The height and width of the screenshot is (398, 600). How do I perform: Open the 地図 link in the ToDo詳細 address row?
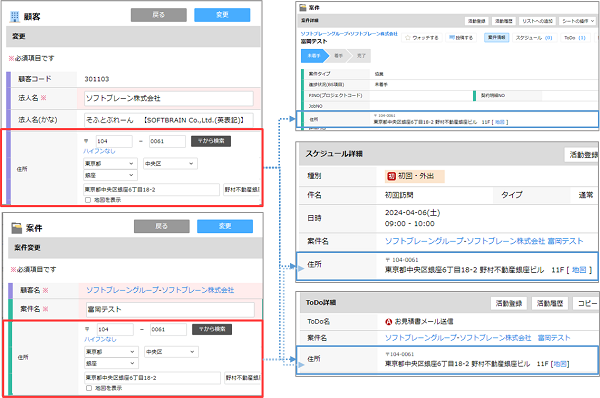pos(560,364)
